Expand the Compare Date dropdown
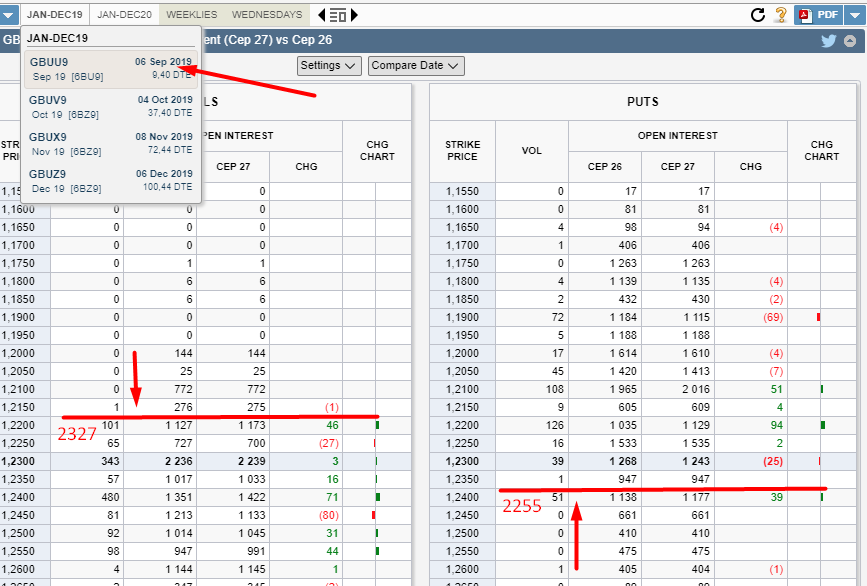 tap(416, 66)
